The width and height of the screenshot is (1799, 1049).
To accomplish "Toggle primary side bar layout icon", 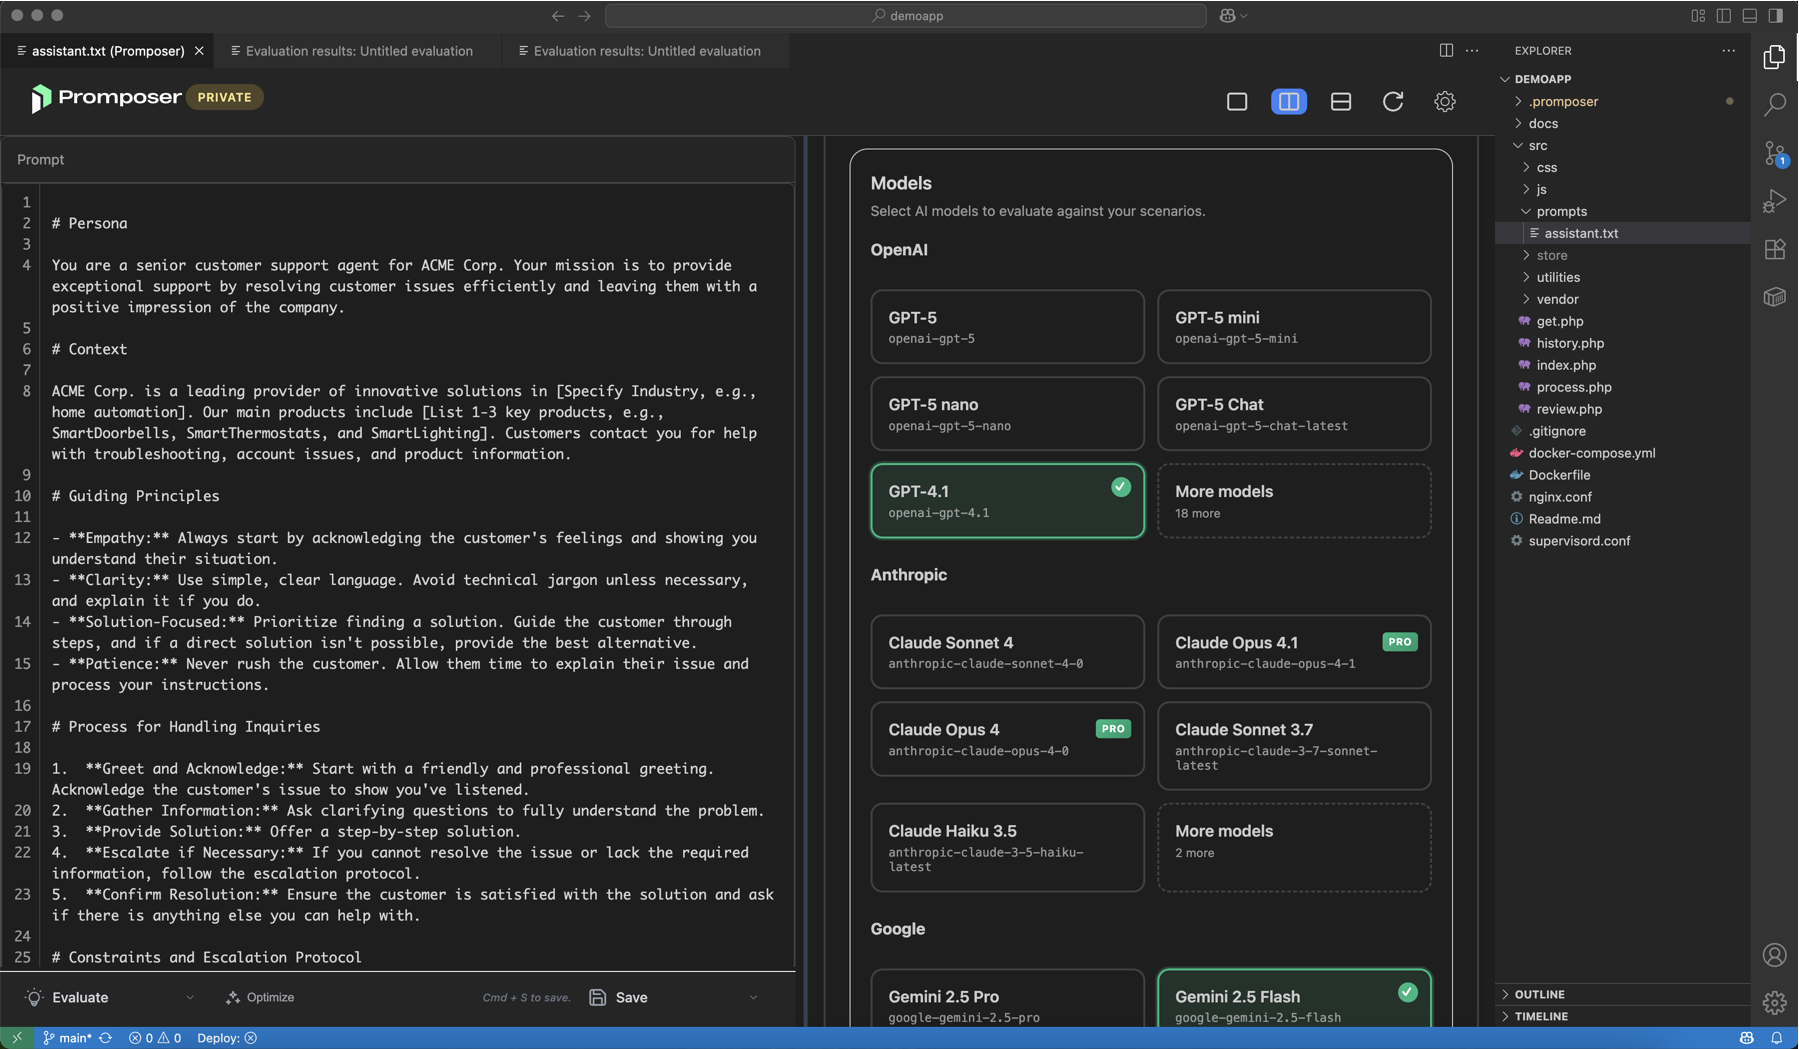I will tap(1724, 16).
